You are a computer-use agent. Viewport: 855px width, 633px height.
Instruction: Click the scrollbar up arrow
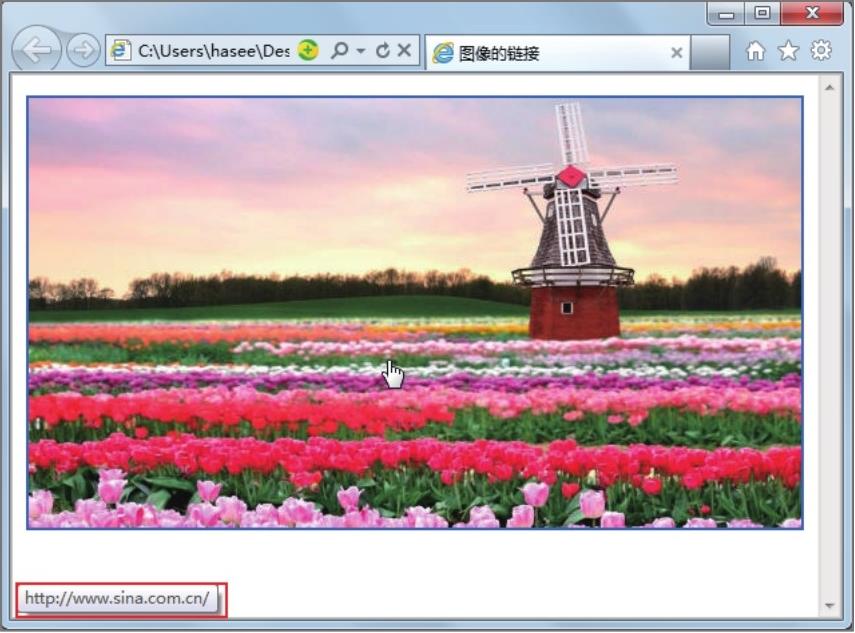(x=829, y=88)
